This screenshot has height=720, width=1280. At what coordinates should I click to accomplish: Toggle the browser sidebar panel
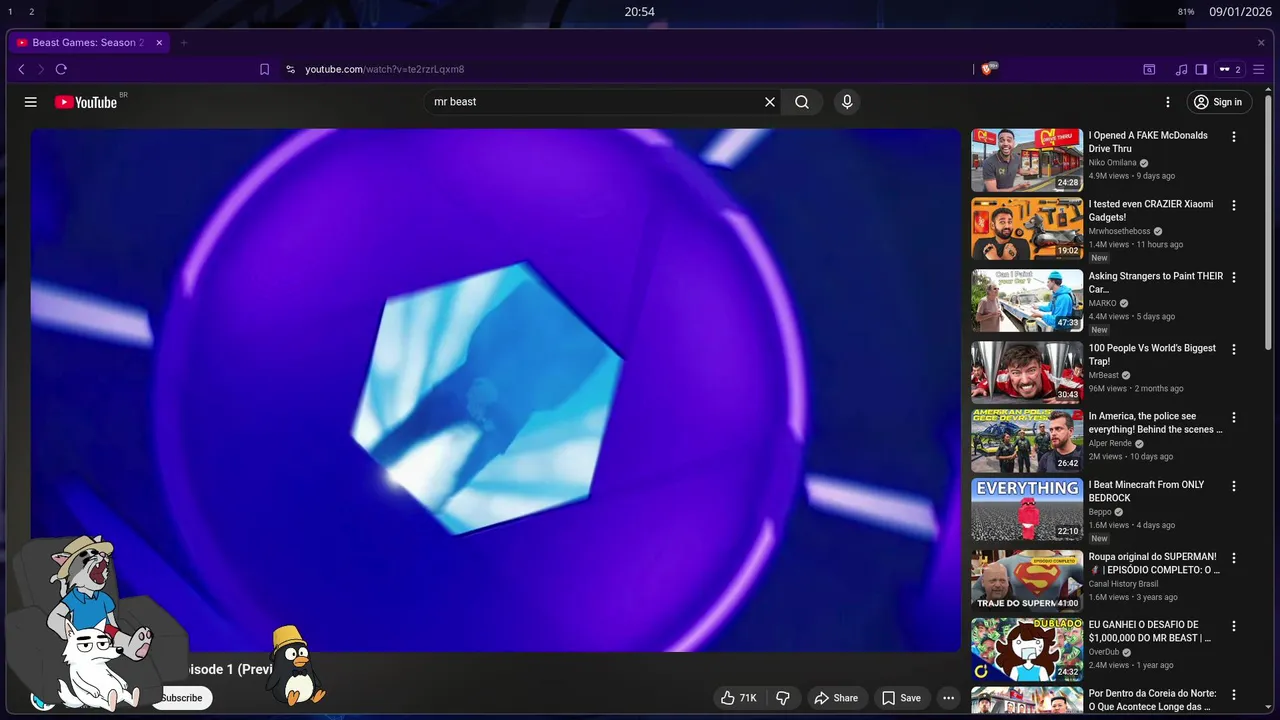coord(1201,69)
